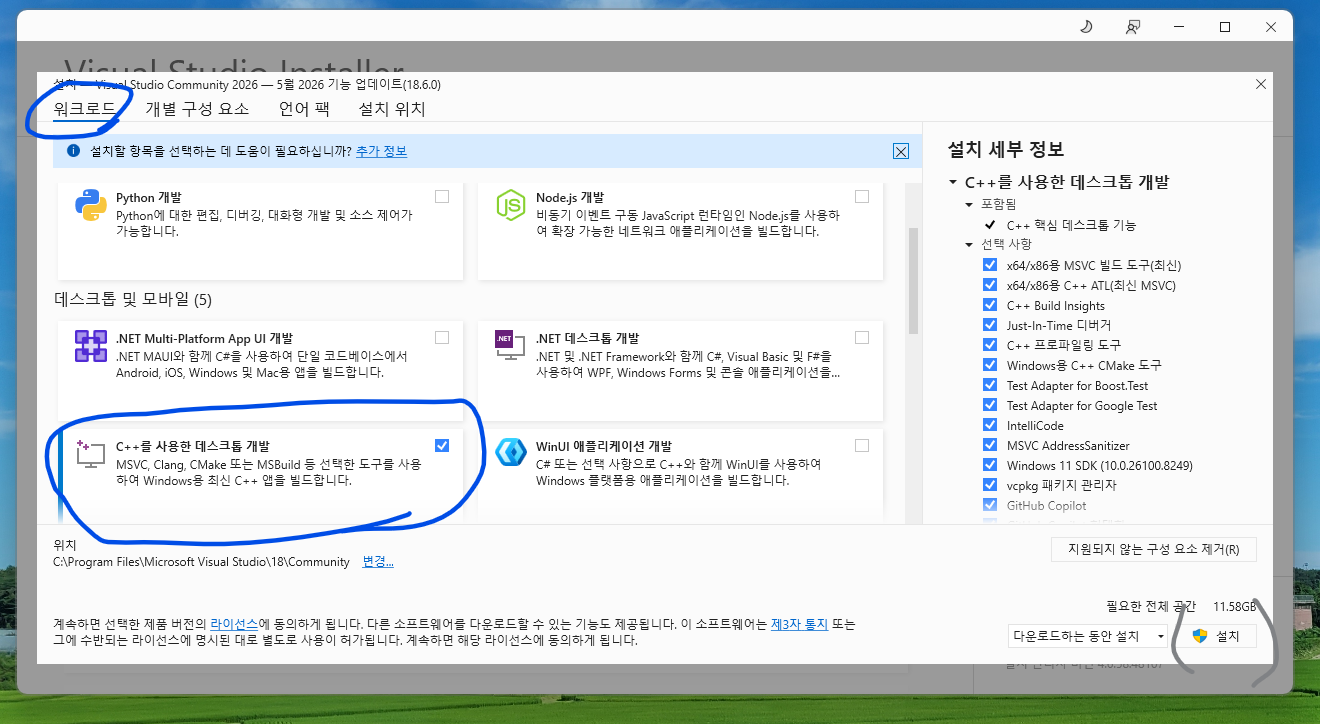Disable Windows용 C++ CMake 도구
This screenshot has height=724, width=1320.
990,365
